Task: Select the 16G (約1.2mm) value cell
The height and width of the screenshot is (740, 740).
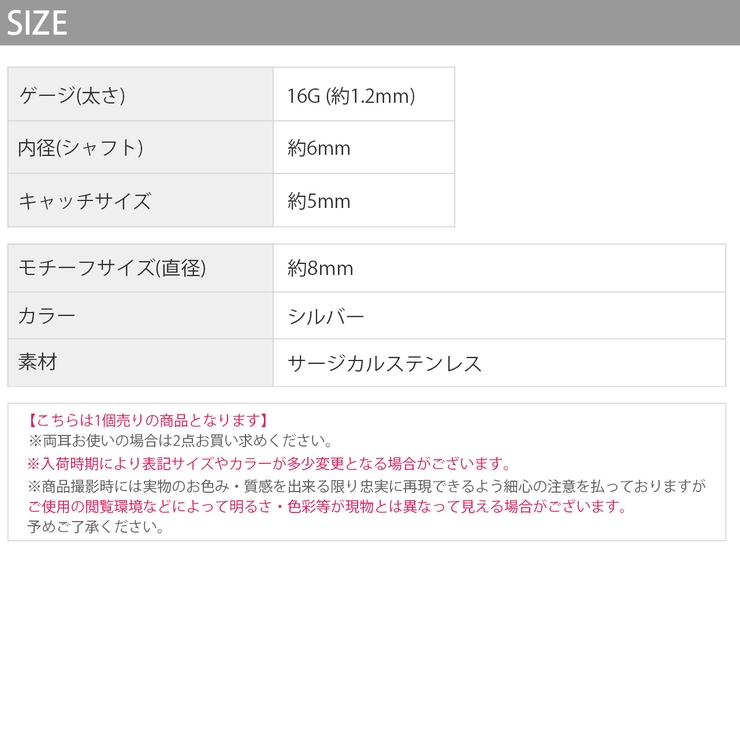Action: [x=350, y=96]
